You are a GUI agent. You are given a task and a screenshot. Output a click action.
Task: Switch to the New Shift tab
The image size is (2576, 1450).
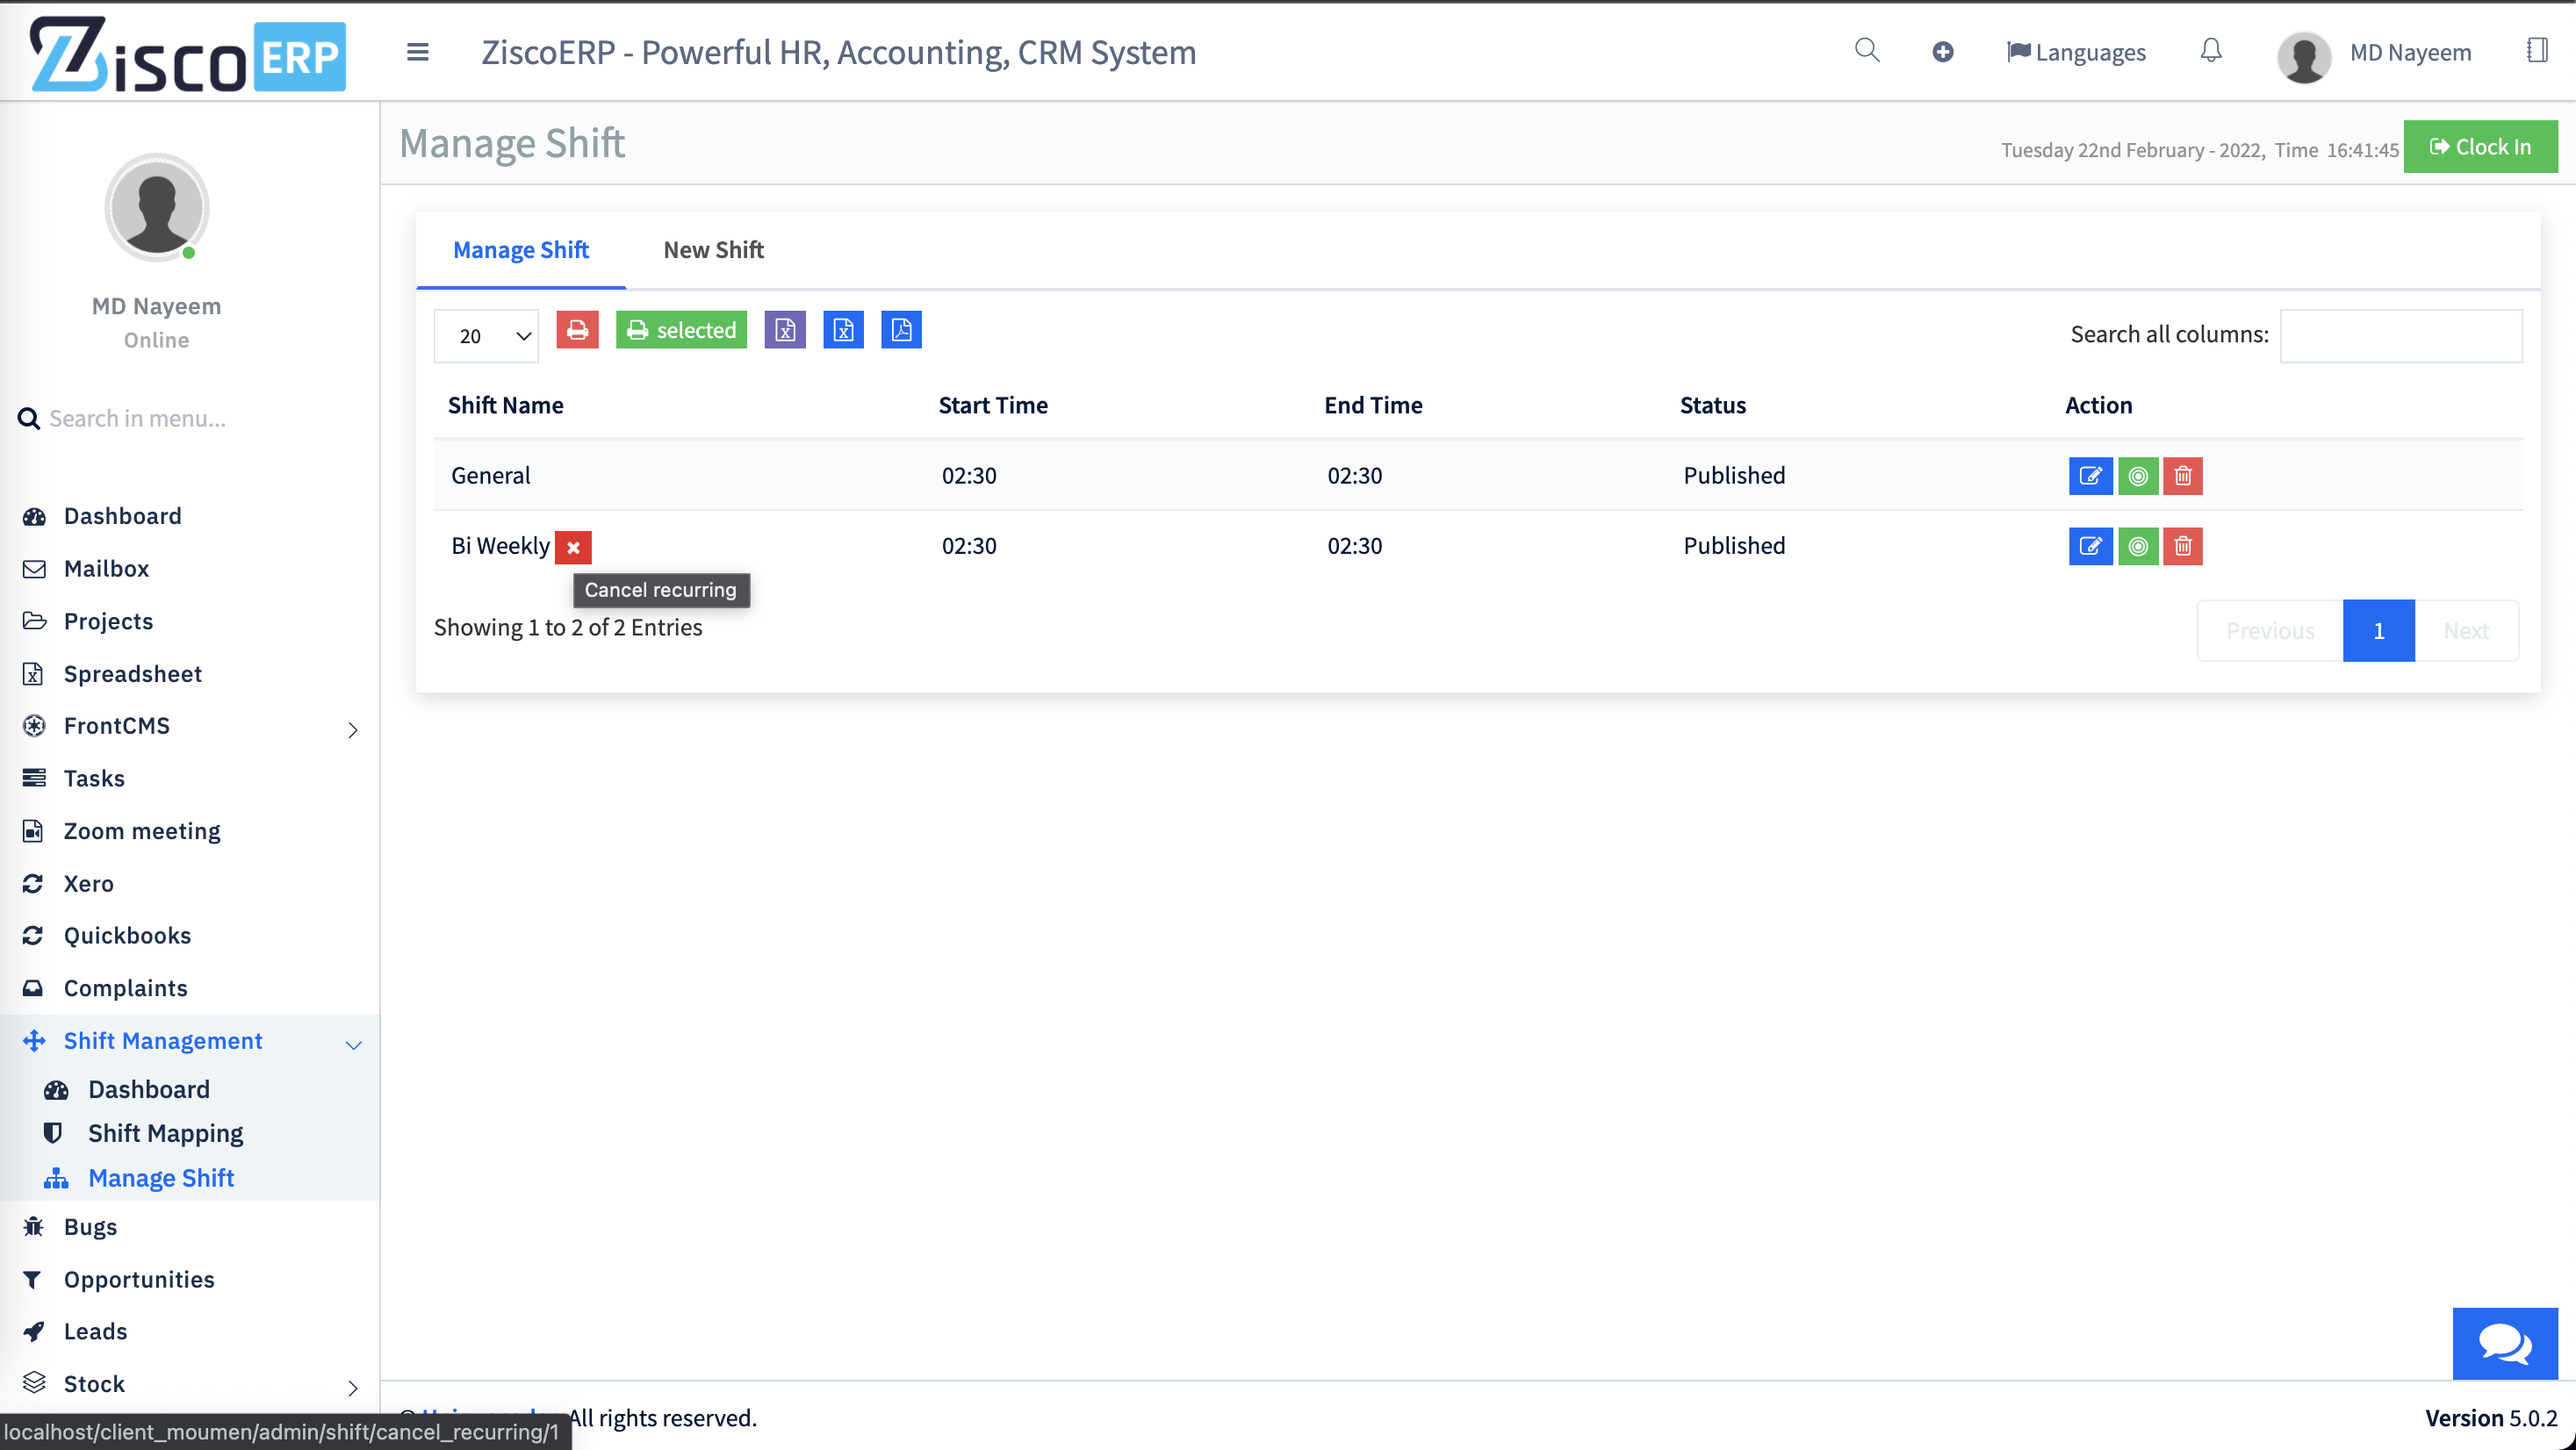click(713, 250)
